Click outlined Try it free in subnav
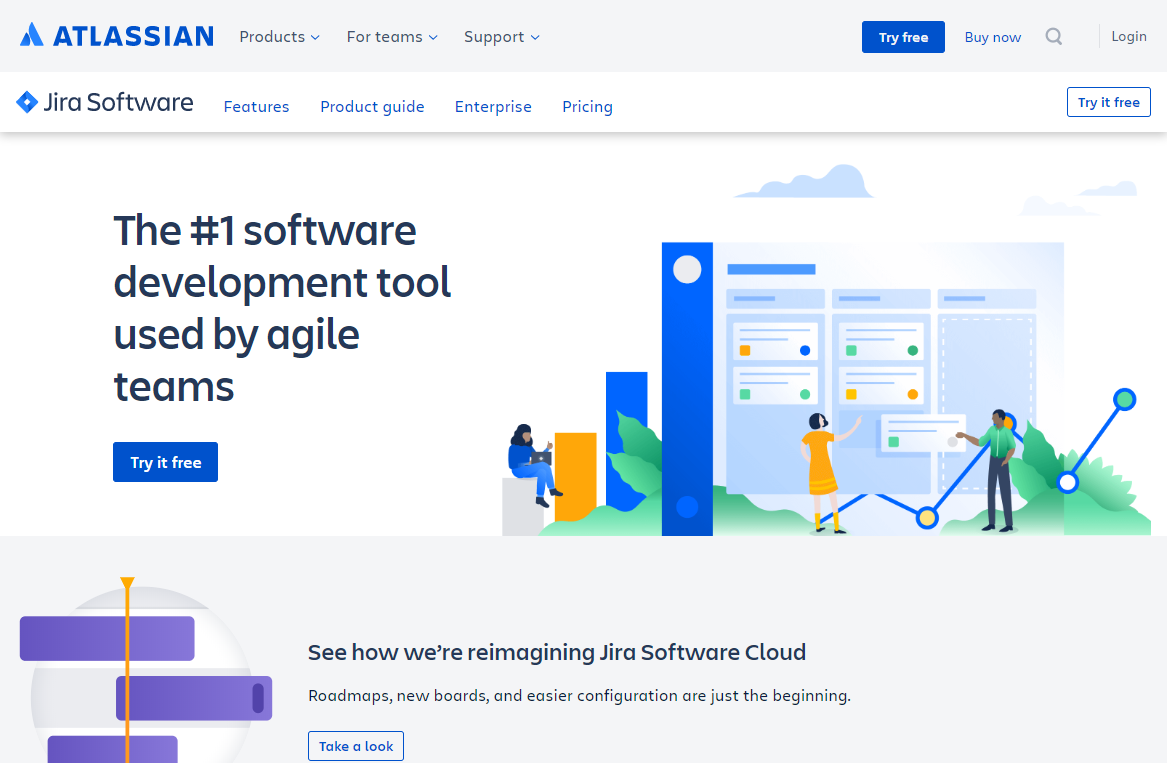Screen dimensions: 1167x763 [x=1108, y=102]
